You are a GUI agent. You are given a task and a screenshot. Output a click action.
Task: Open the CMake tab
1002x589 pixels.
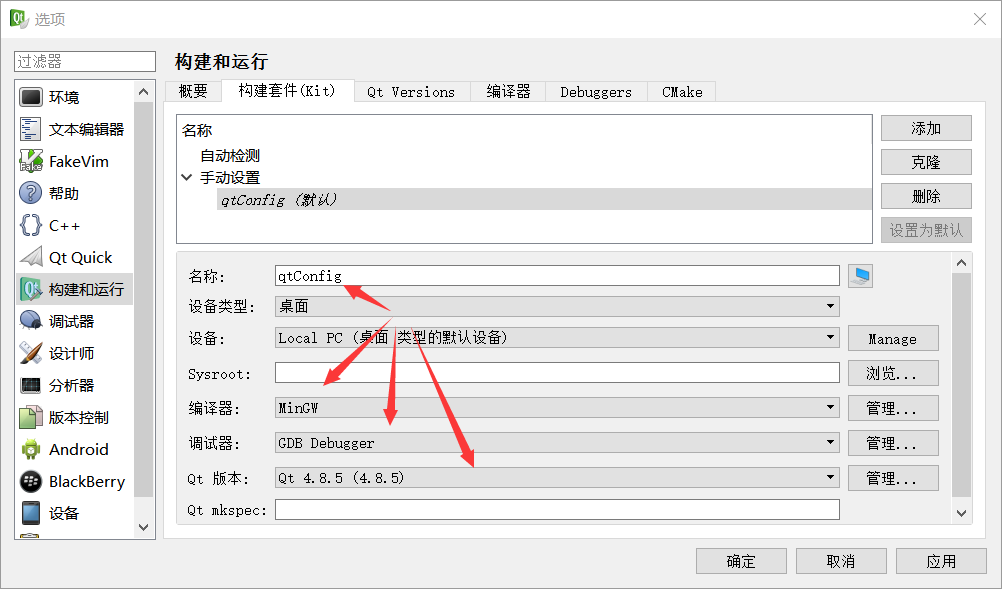pos(682,92)
